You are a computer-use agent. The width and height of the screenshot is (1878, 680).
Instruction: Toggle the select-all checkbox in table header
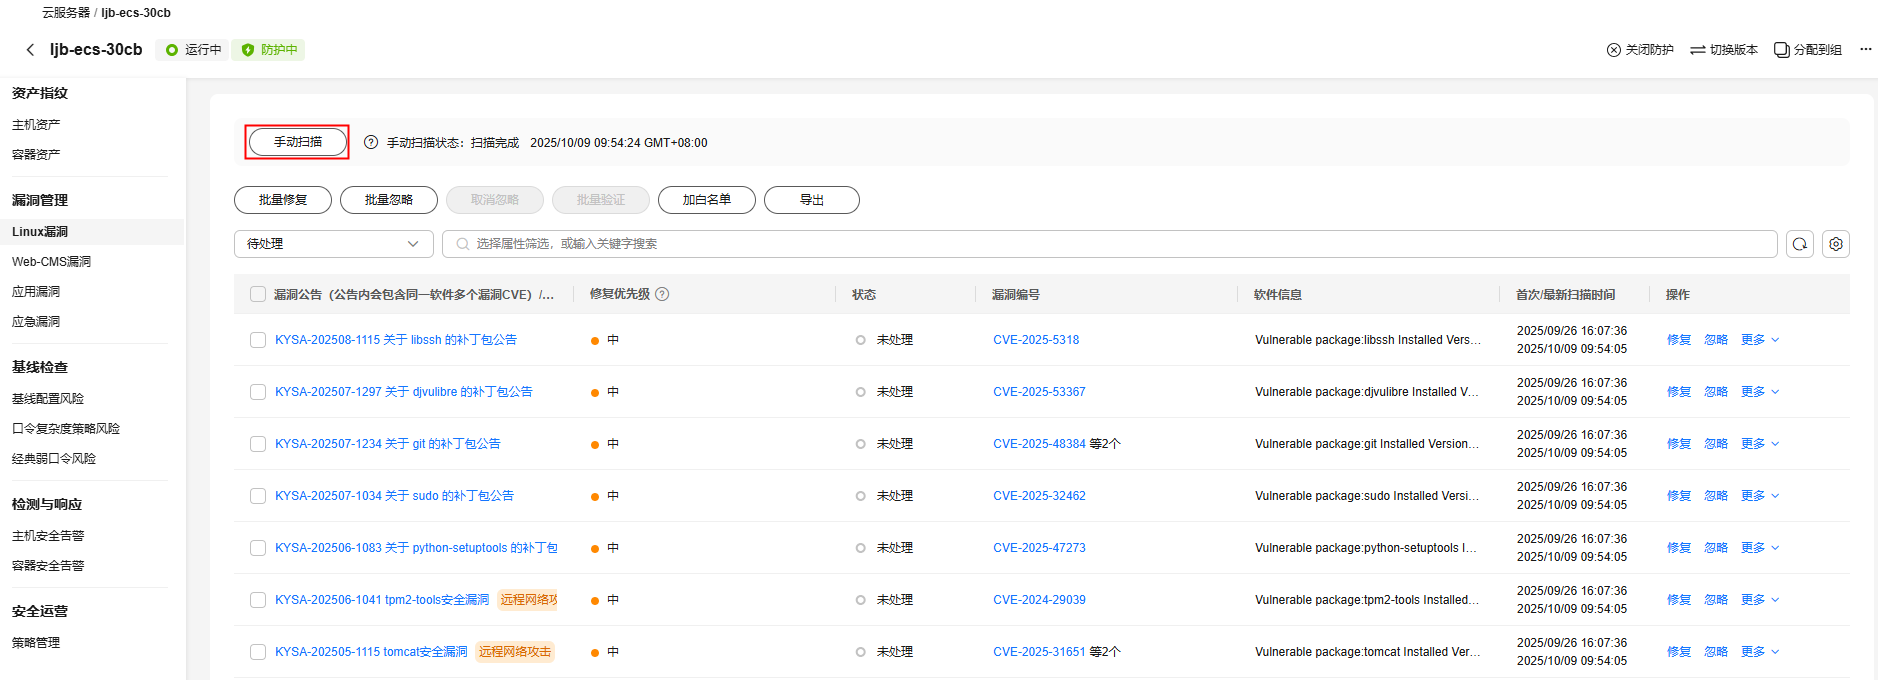tap(258, 294)
